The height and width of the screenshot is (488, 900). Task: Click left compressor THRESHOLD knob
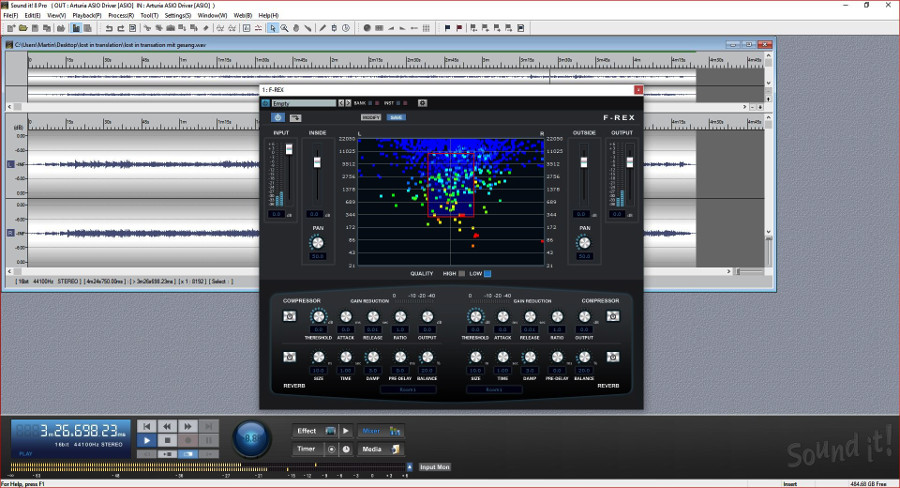click(319, 316)
